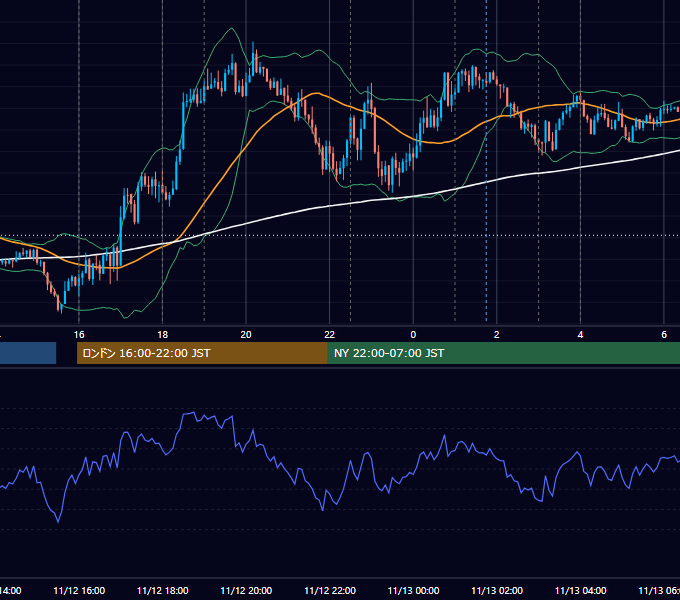Click the 11/13 02:00 date label

497,590
